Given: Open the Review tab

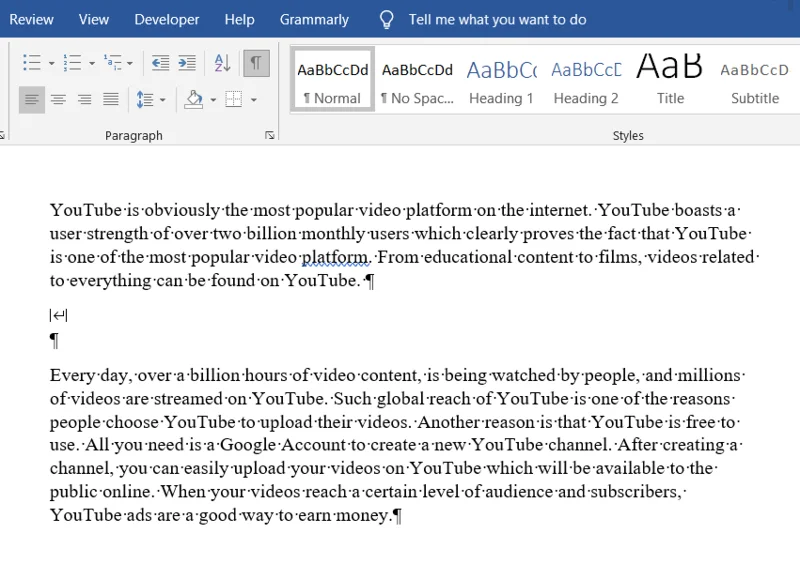Looking at the screenshot, I should coord(31,19).
